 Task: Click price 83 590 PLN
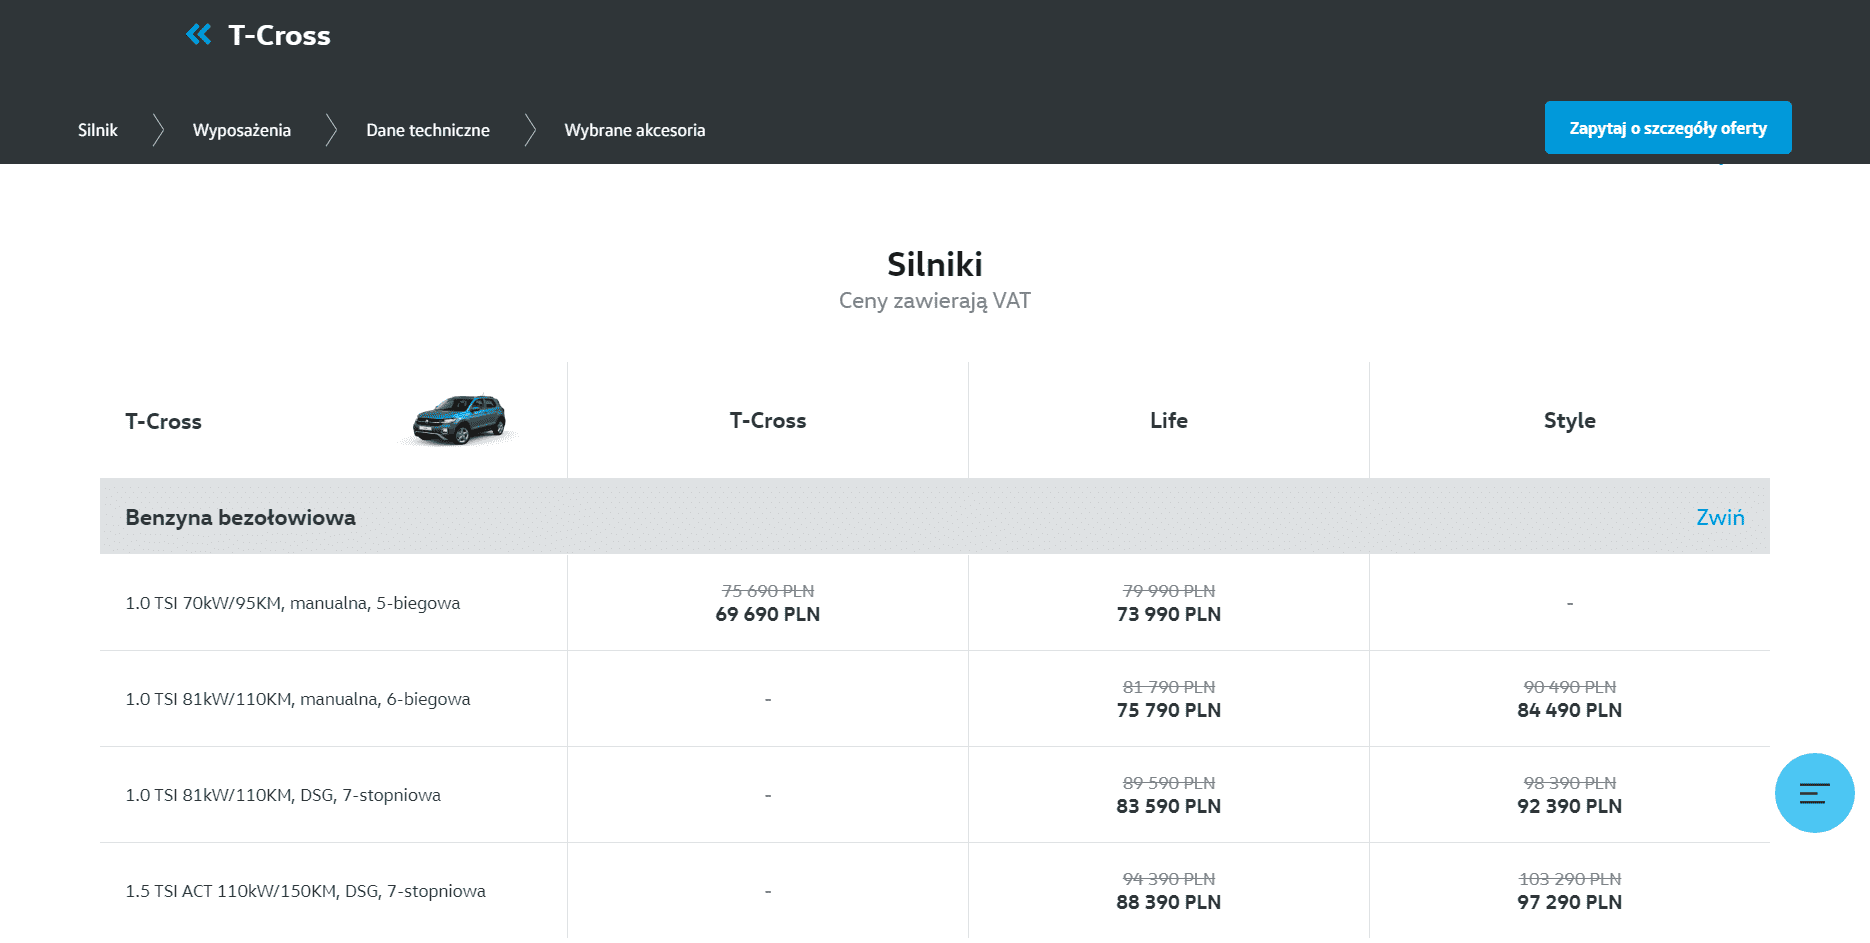click(x=1169, y=806)
